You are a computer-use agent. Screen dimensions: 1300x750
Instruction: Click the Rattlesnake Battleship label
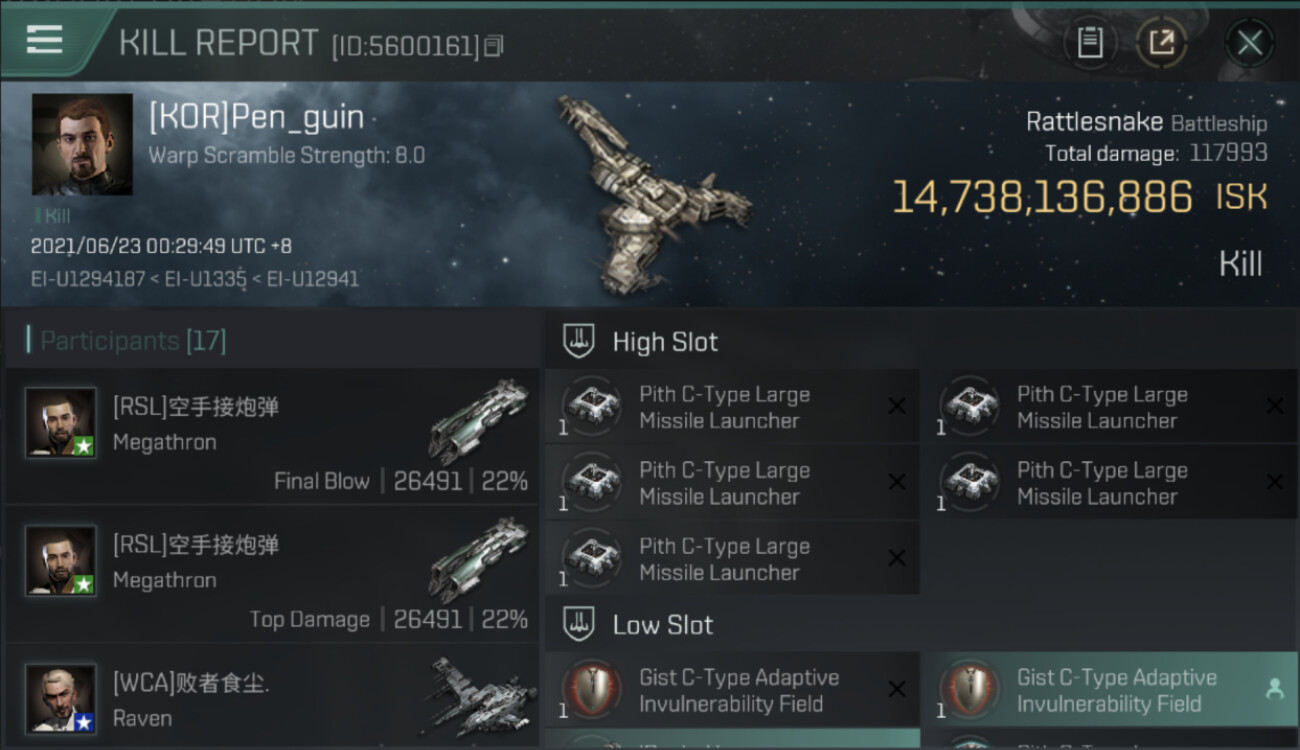(1146, 123)
